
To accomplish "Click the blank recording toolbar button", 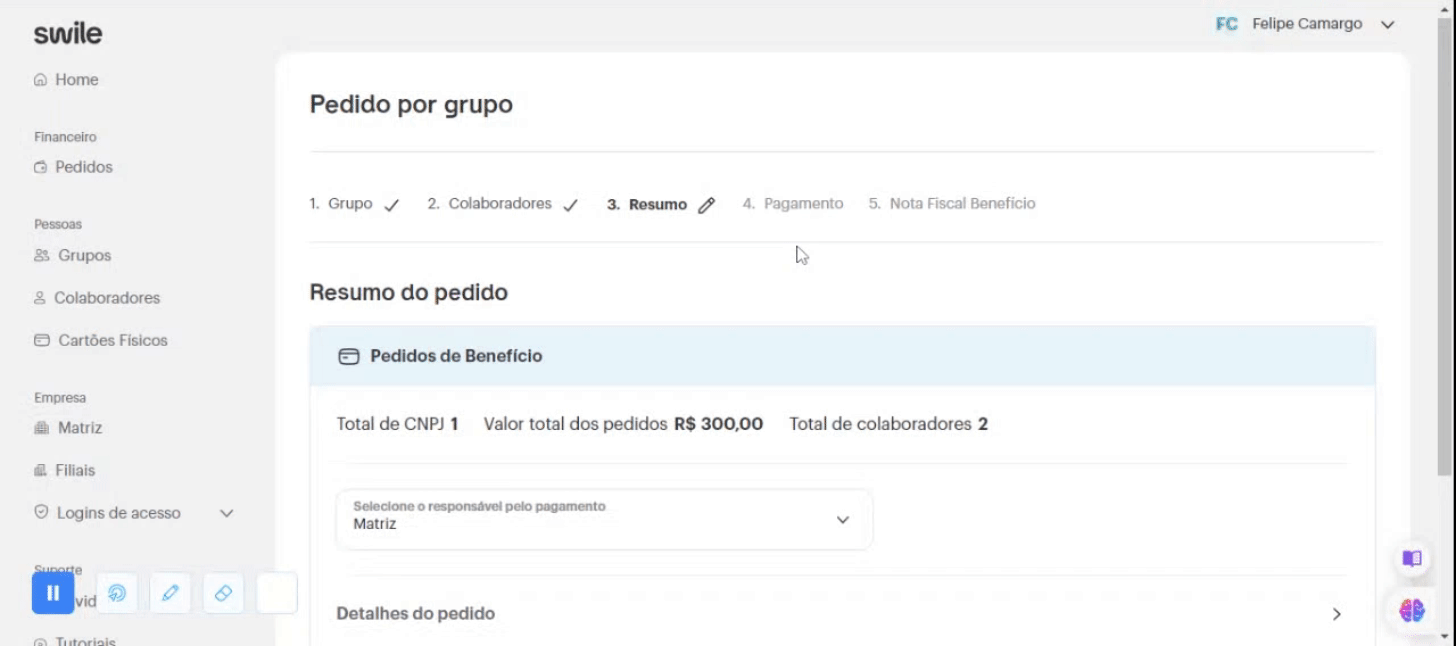I will (x=277, y=593).
